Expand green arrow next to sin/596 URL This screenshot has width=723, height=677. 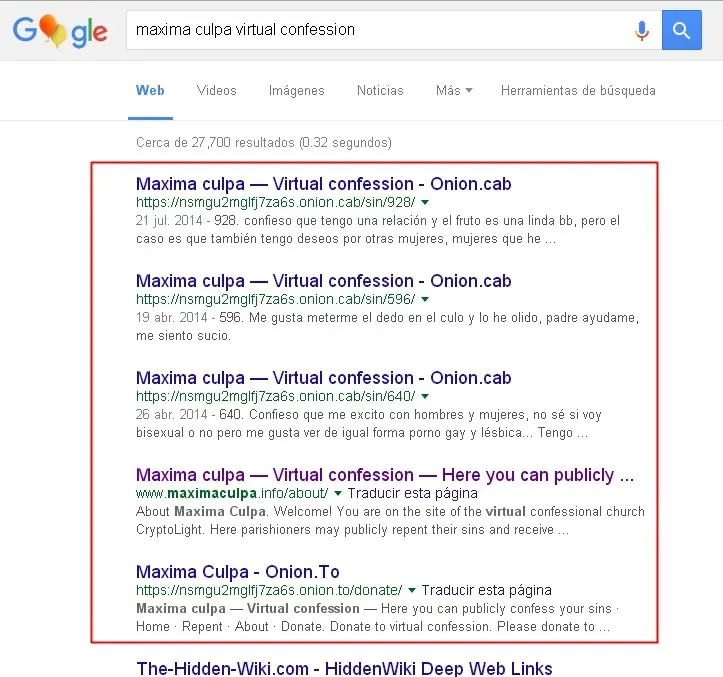point(425,299)
